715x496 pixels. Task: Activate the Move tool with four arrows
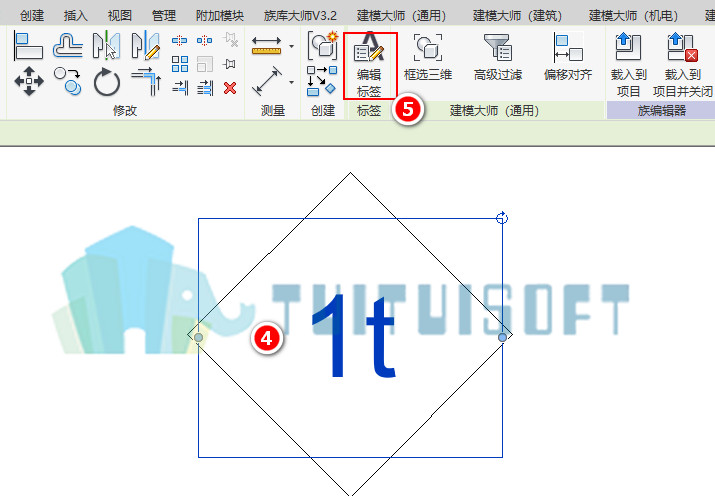(x=29, y=82)
